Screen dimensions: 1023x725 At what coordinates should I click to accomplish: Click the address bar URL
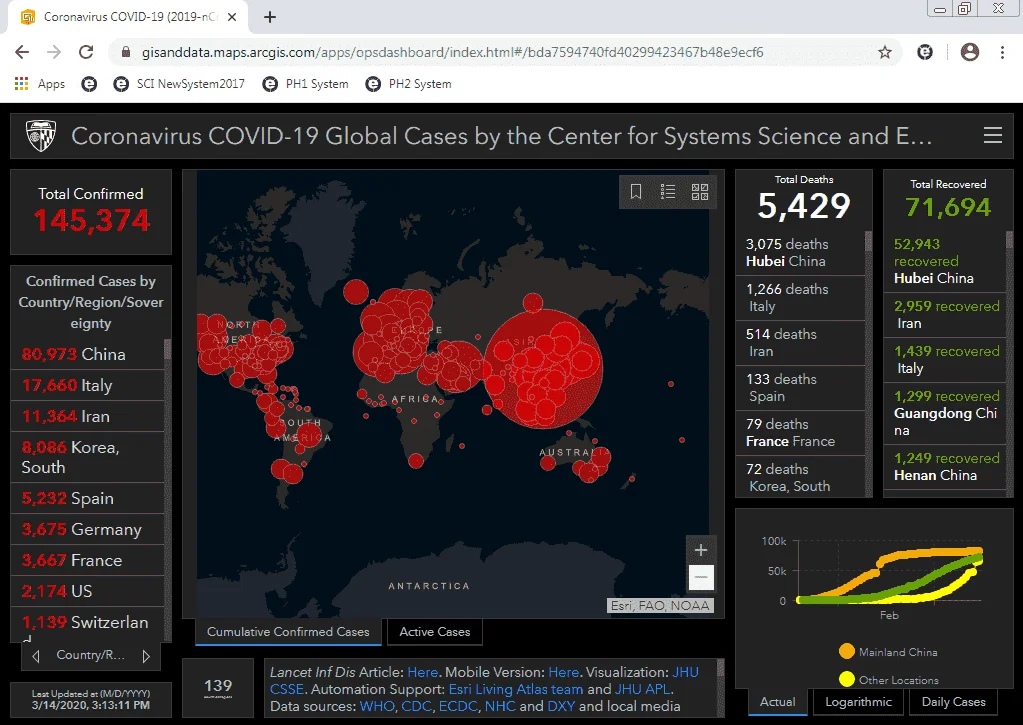tap(452, 52)
